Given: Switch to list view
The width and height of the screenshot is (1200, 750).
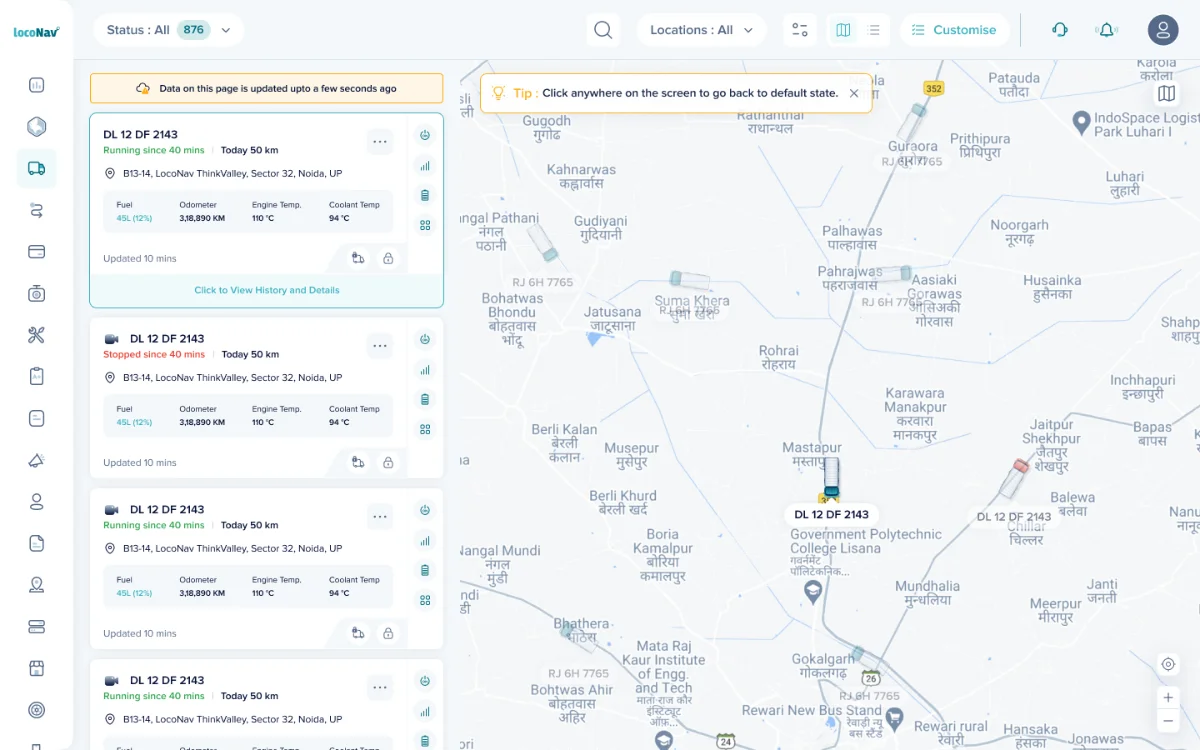Looking at the screenshot, I should (x=874, y=30).
